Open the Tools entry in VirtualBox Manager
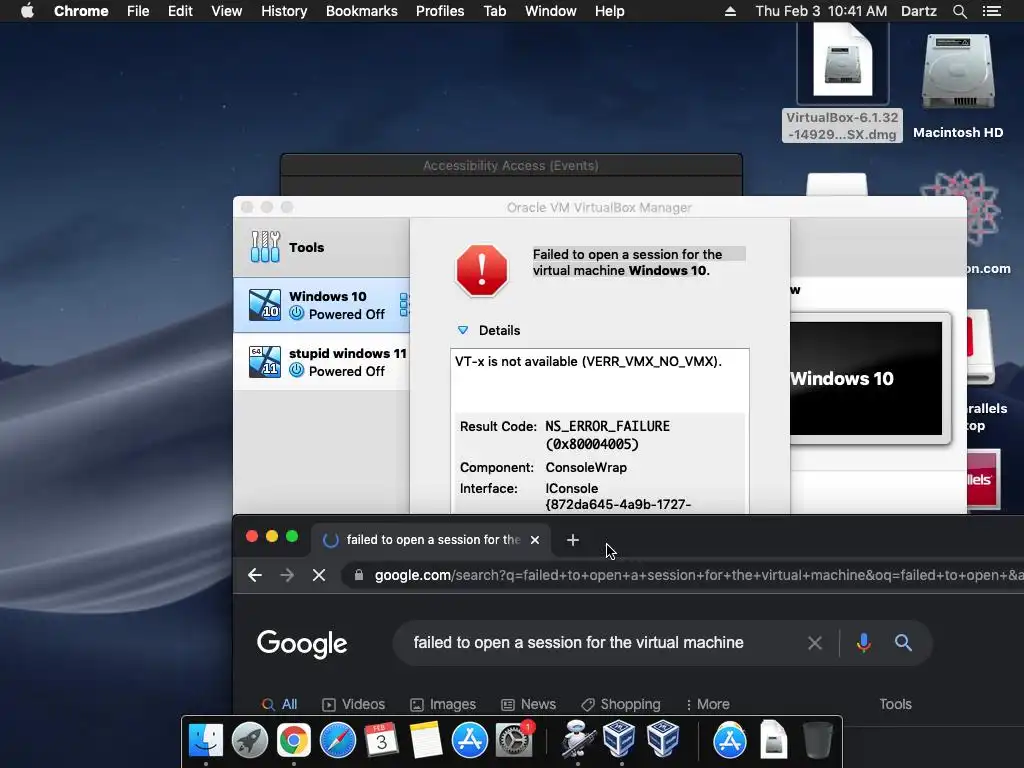 321,247
